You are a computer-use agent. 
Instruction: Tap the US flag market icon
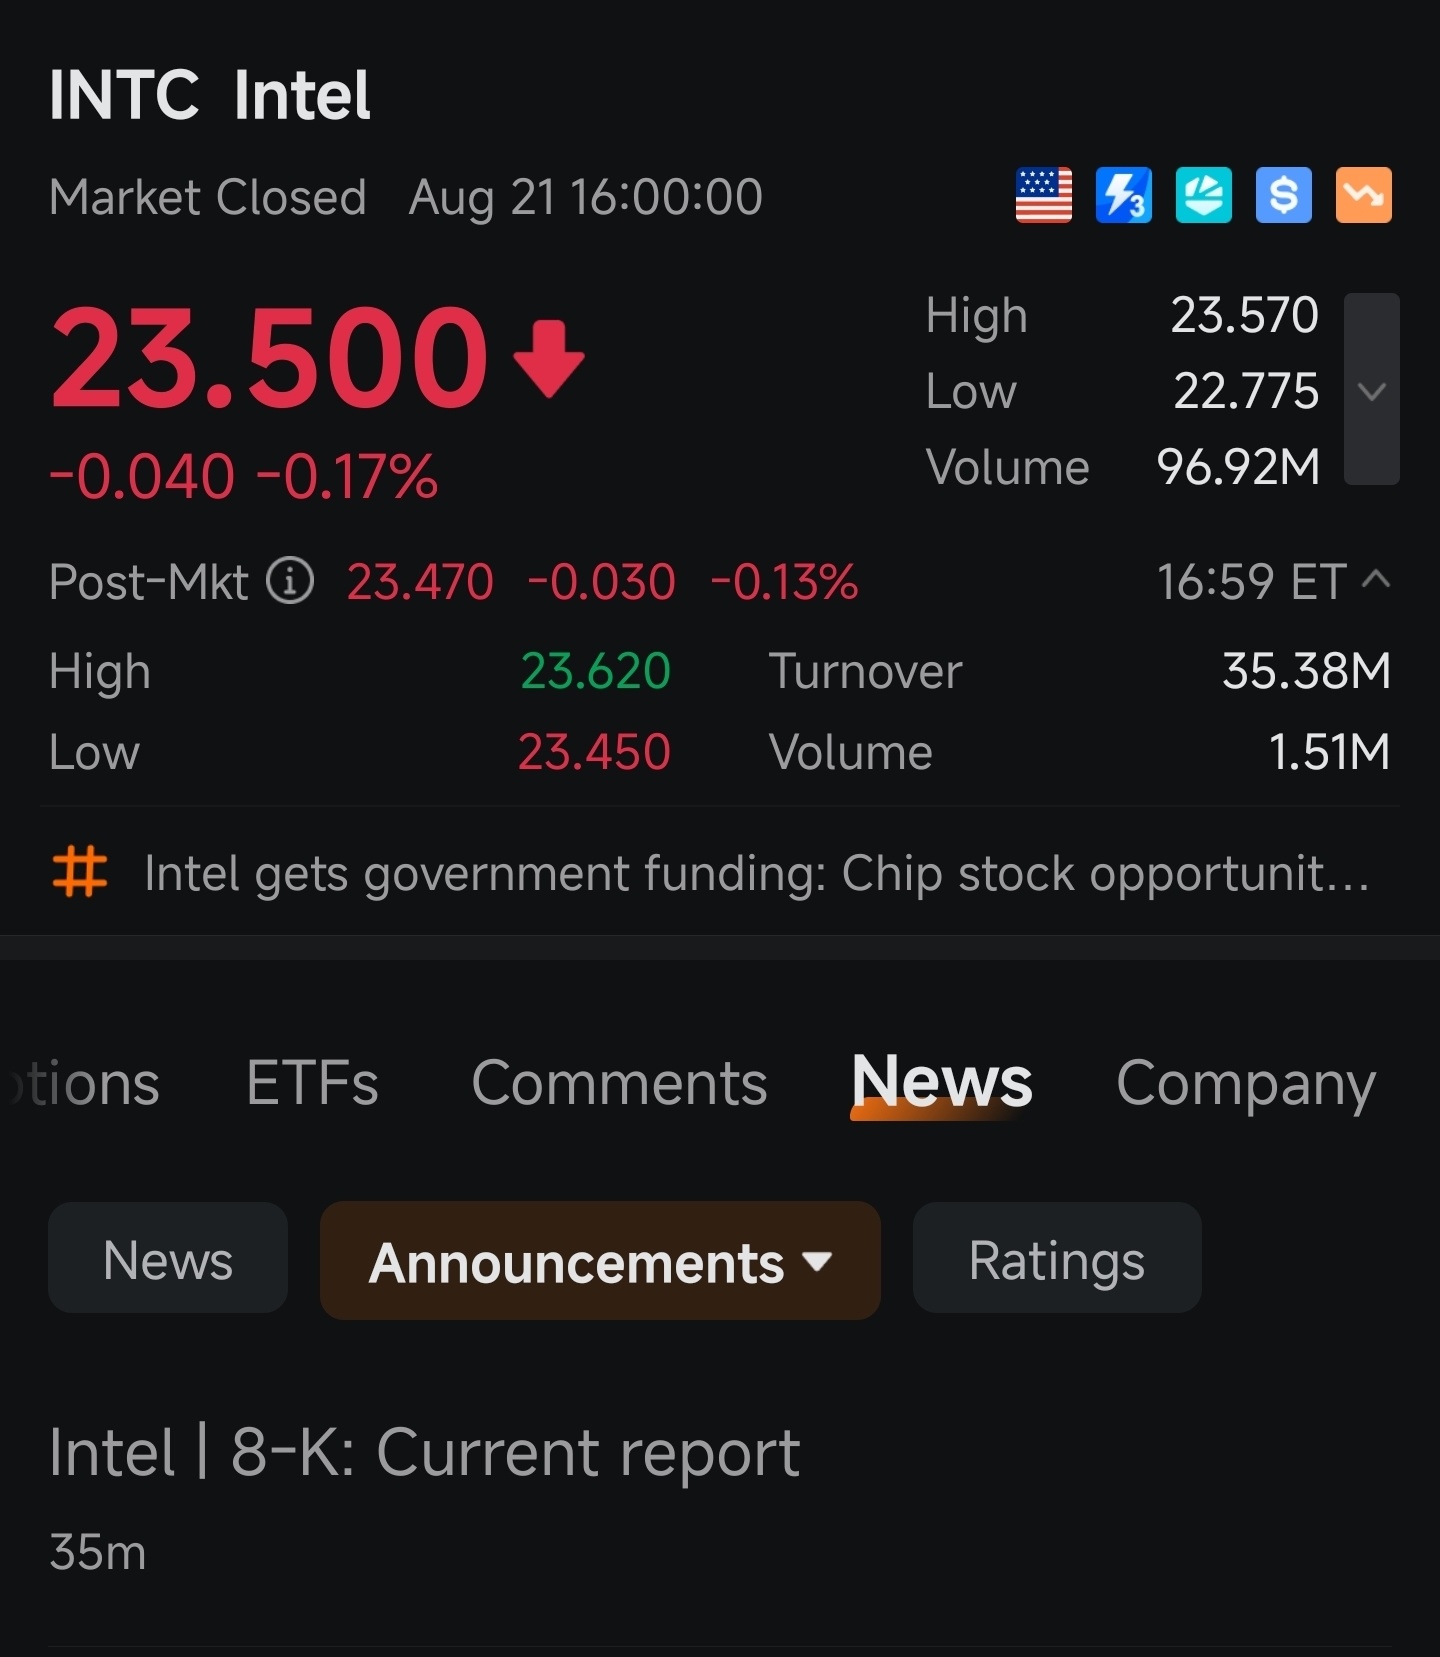click(1043, 195)
